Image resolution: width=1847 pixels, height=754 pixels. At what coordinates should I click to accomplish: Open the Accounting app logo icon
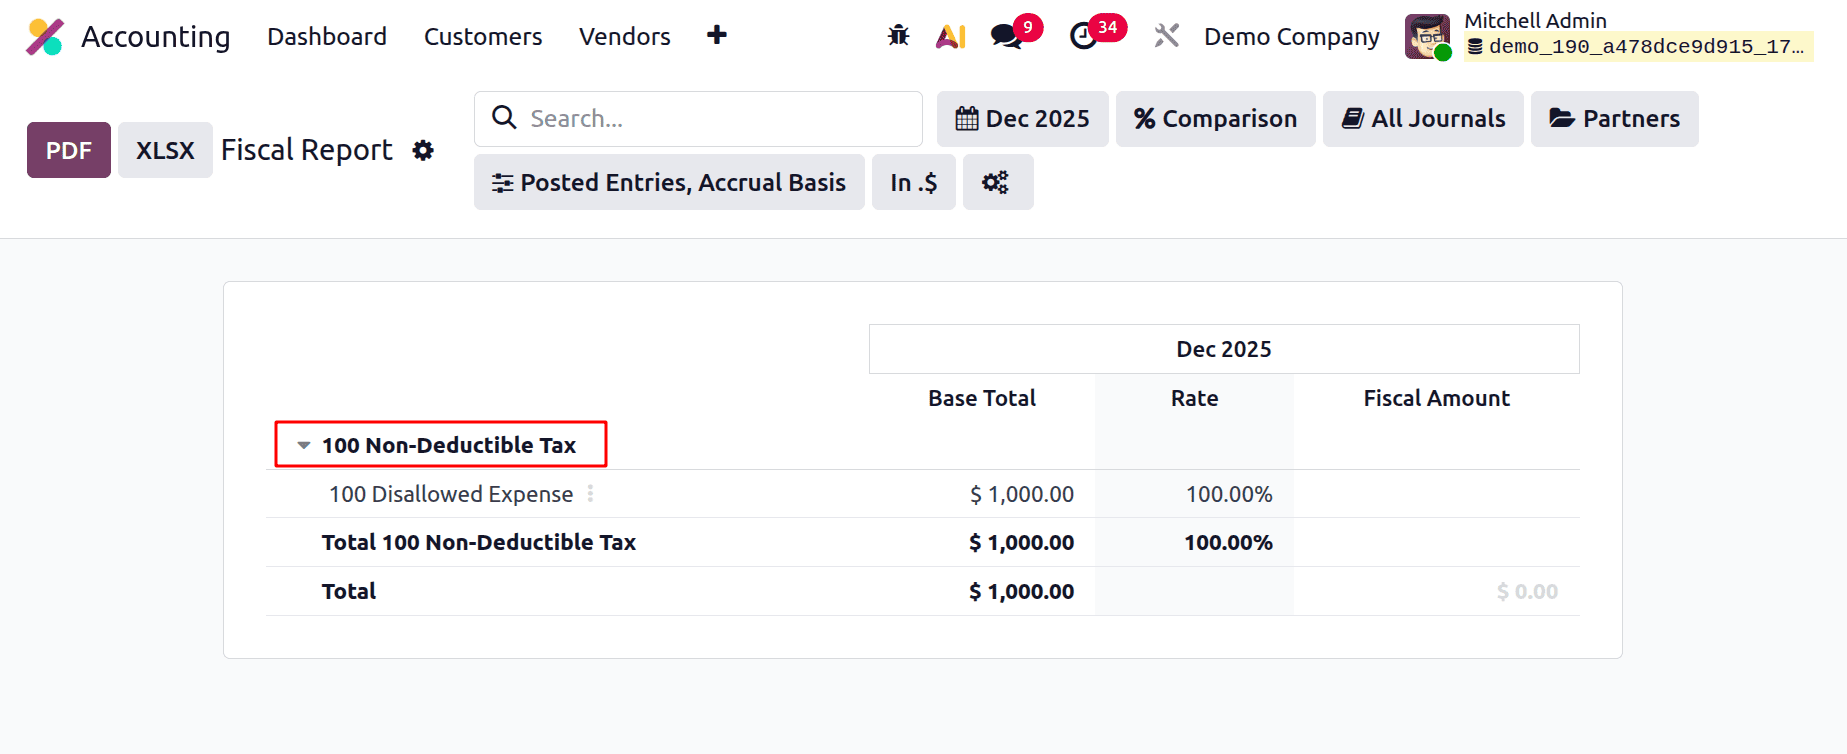tap(45, 37)
